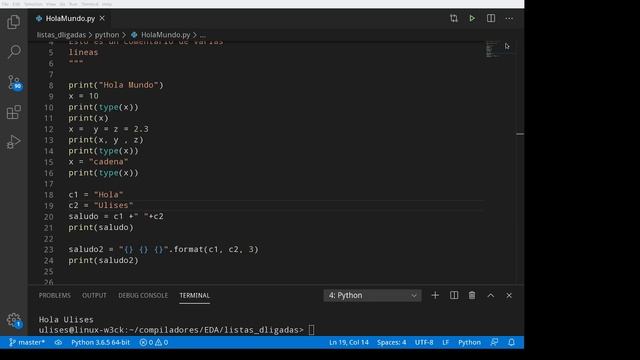Open the Search view in activity bar
The width and height of the screenshot is (640, 360).
[x=13, y=51]
